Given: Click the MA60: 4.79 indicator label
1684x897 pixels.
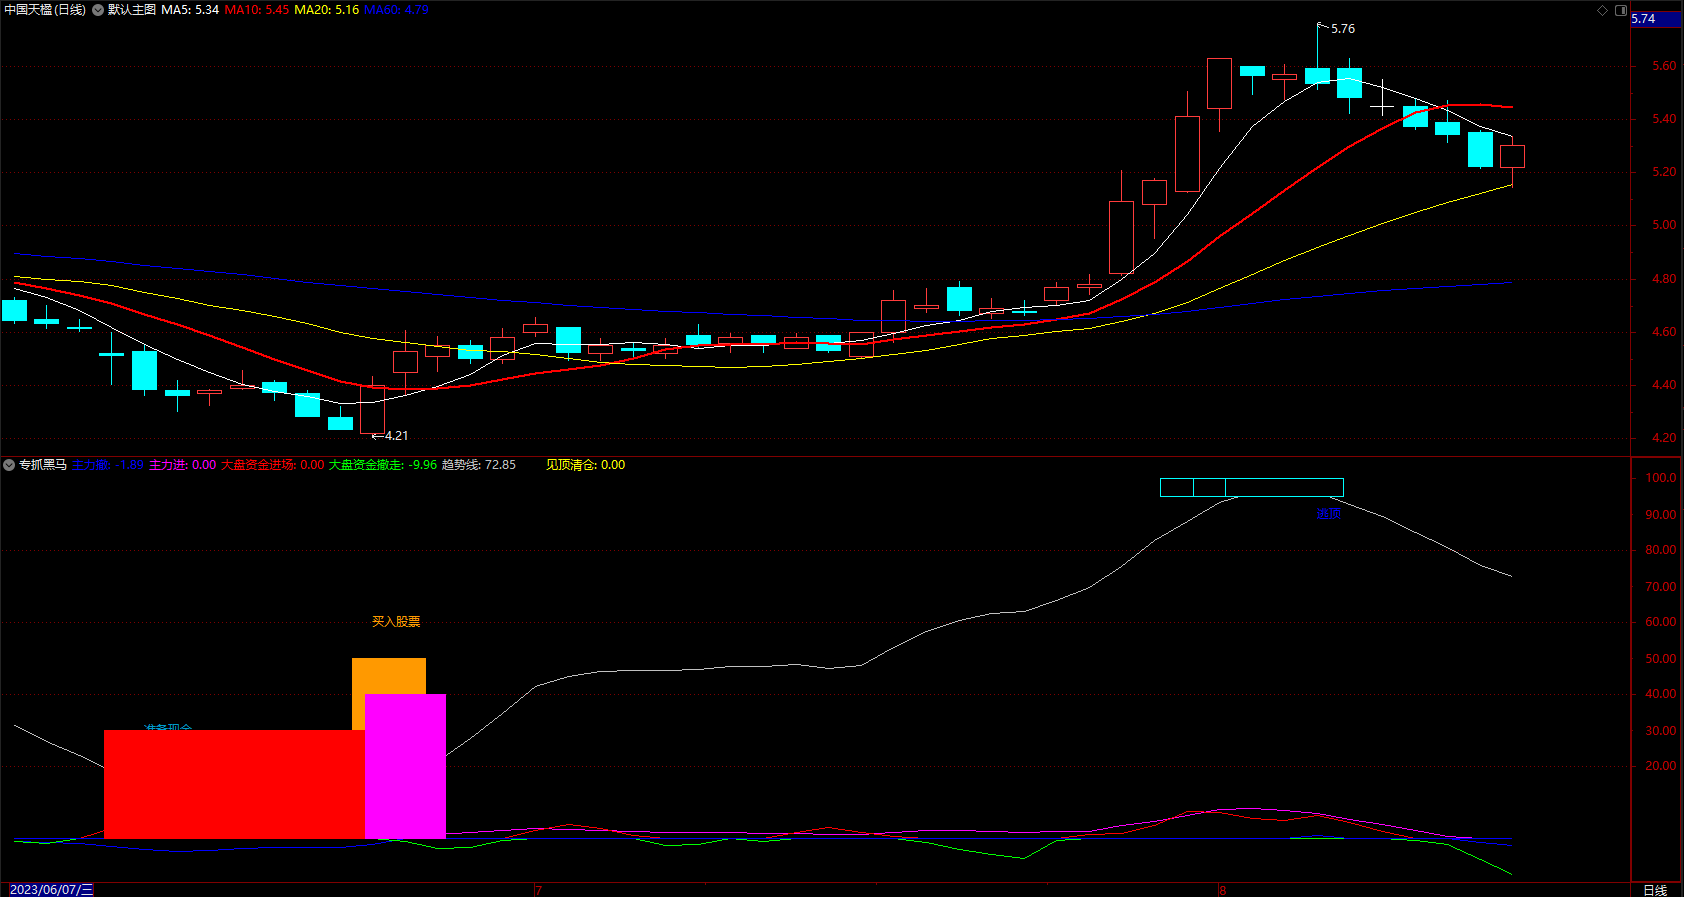Looking at the screenshot, I should [x=396, y=10].
